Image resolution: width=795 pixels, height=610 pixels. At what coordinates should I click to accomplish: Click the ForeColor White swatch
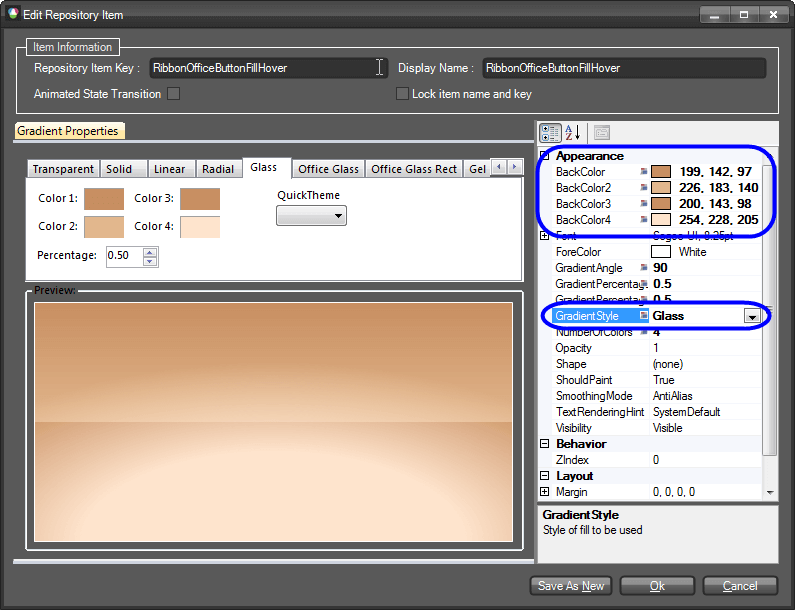click(661, 252)
